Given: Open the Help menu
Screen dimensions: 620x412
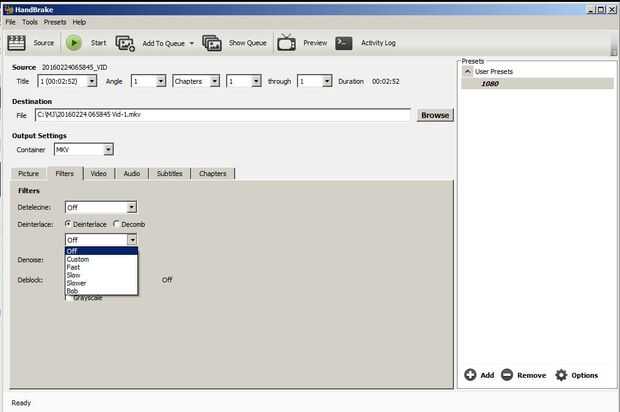Looking at the screenshot, I should point(79,22).
